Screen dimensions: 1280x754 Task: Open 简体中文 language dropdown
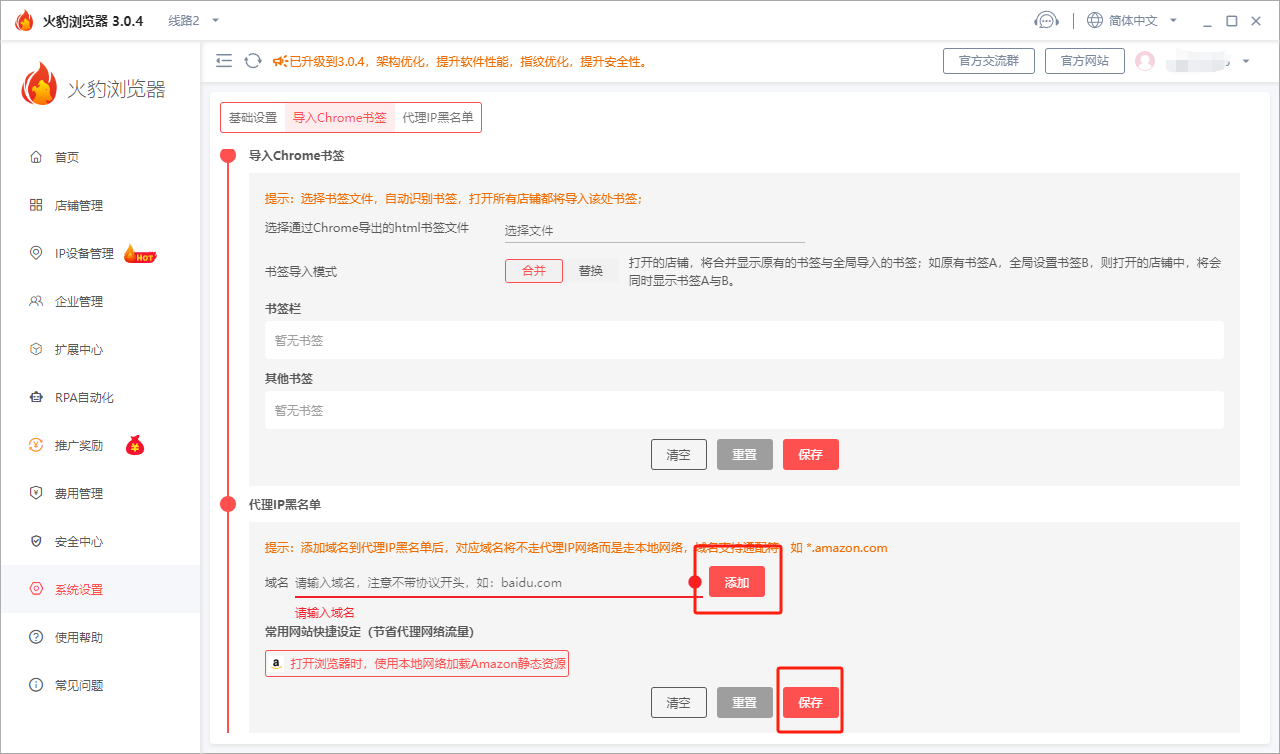click(x=1132, y=21)
